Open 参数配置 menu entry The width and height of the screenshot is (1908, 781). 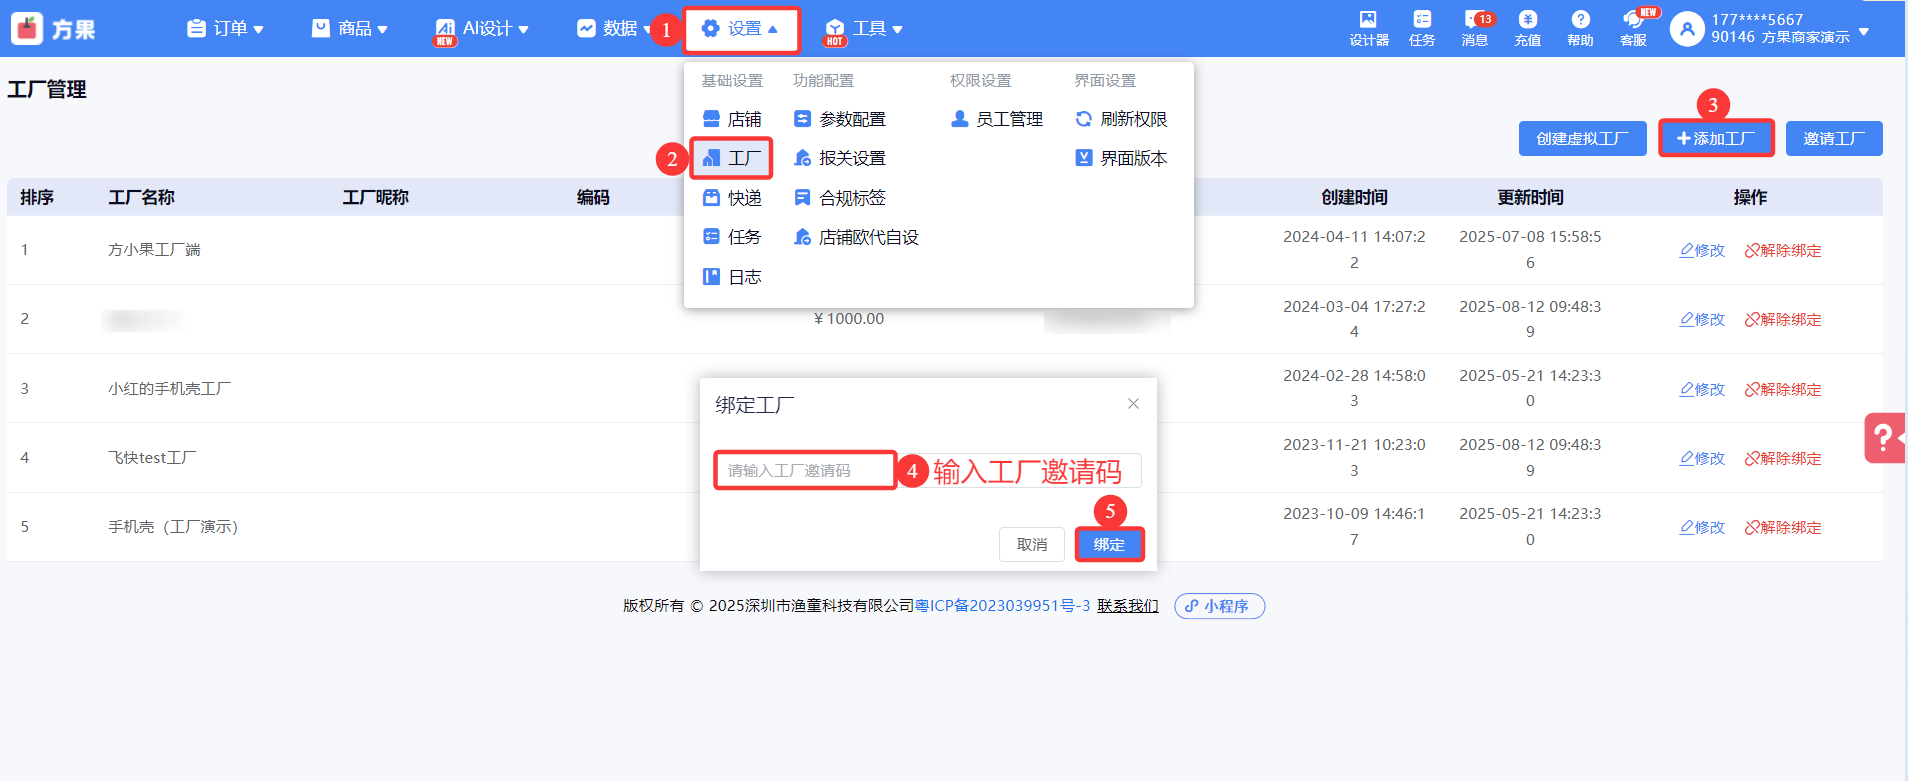pos(840,119)
